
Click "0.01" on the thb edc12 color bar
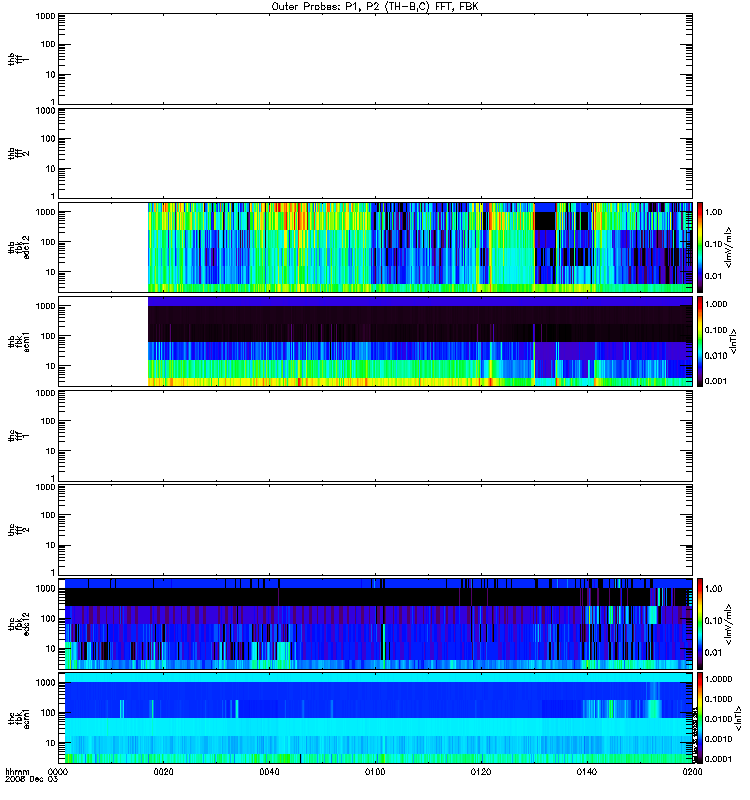[x=713, y=276]
